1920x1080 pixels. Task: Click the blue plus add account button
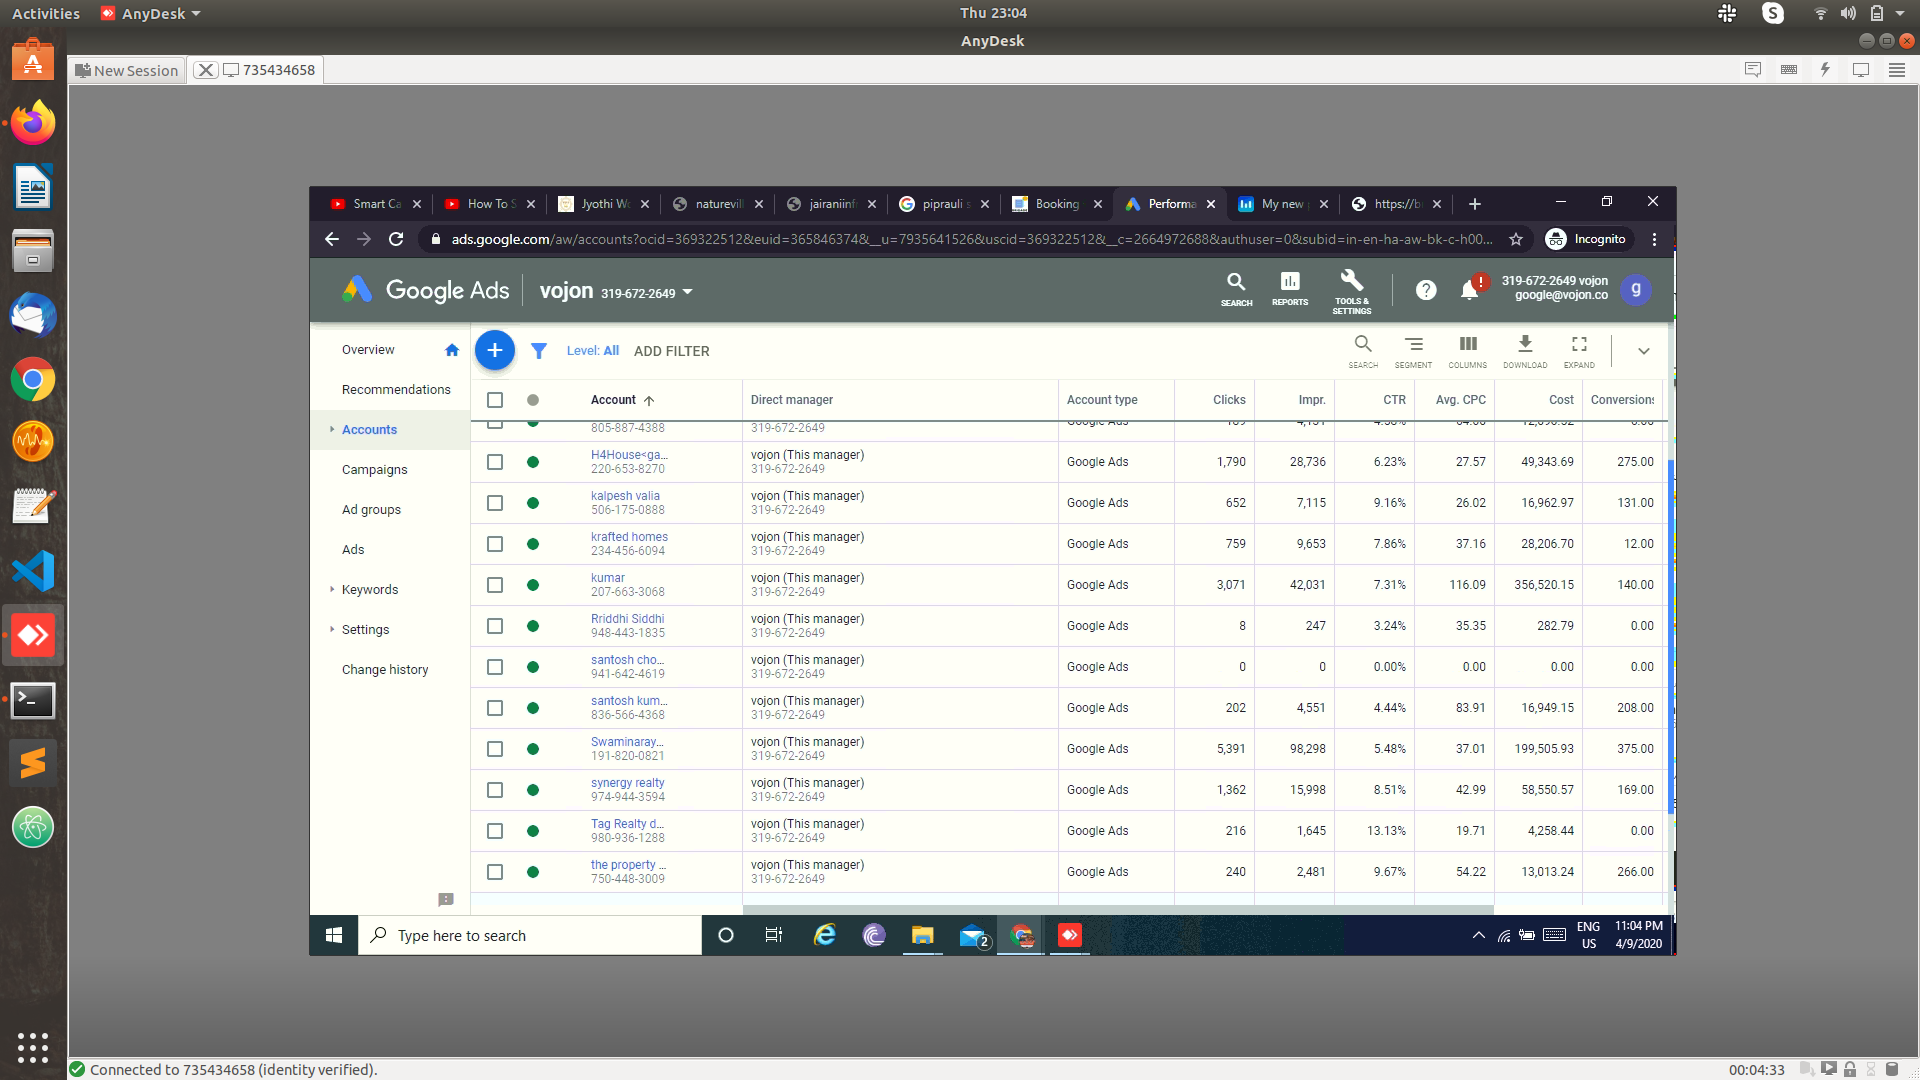pos(494,350)
